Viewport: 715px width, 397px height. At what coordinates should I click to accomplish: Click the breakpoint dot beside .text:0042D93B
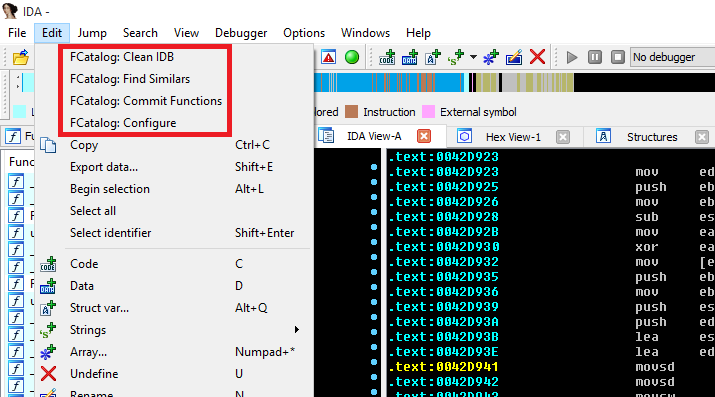click(374, 332)
